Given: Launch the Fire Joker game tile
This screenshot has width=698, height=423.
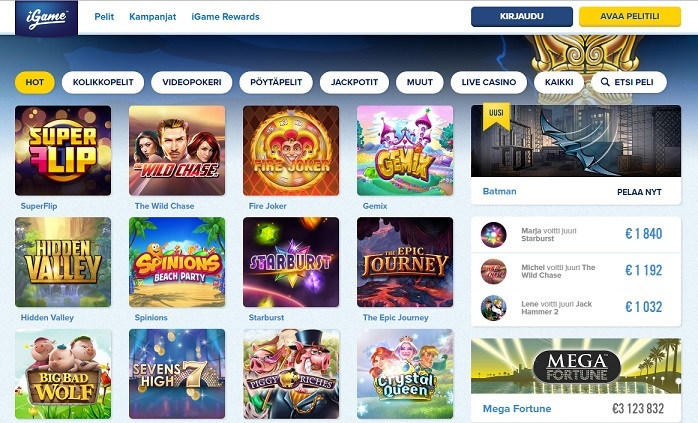Looking at the screenshot, I should [291, 150].
